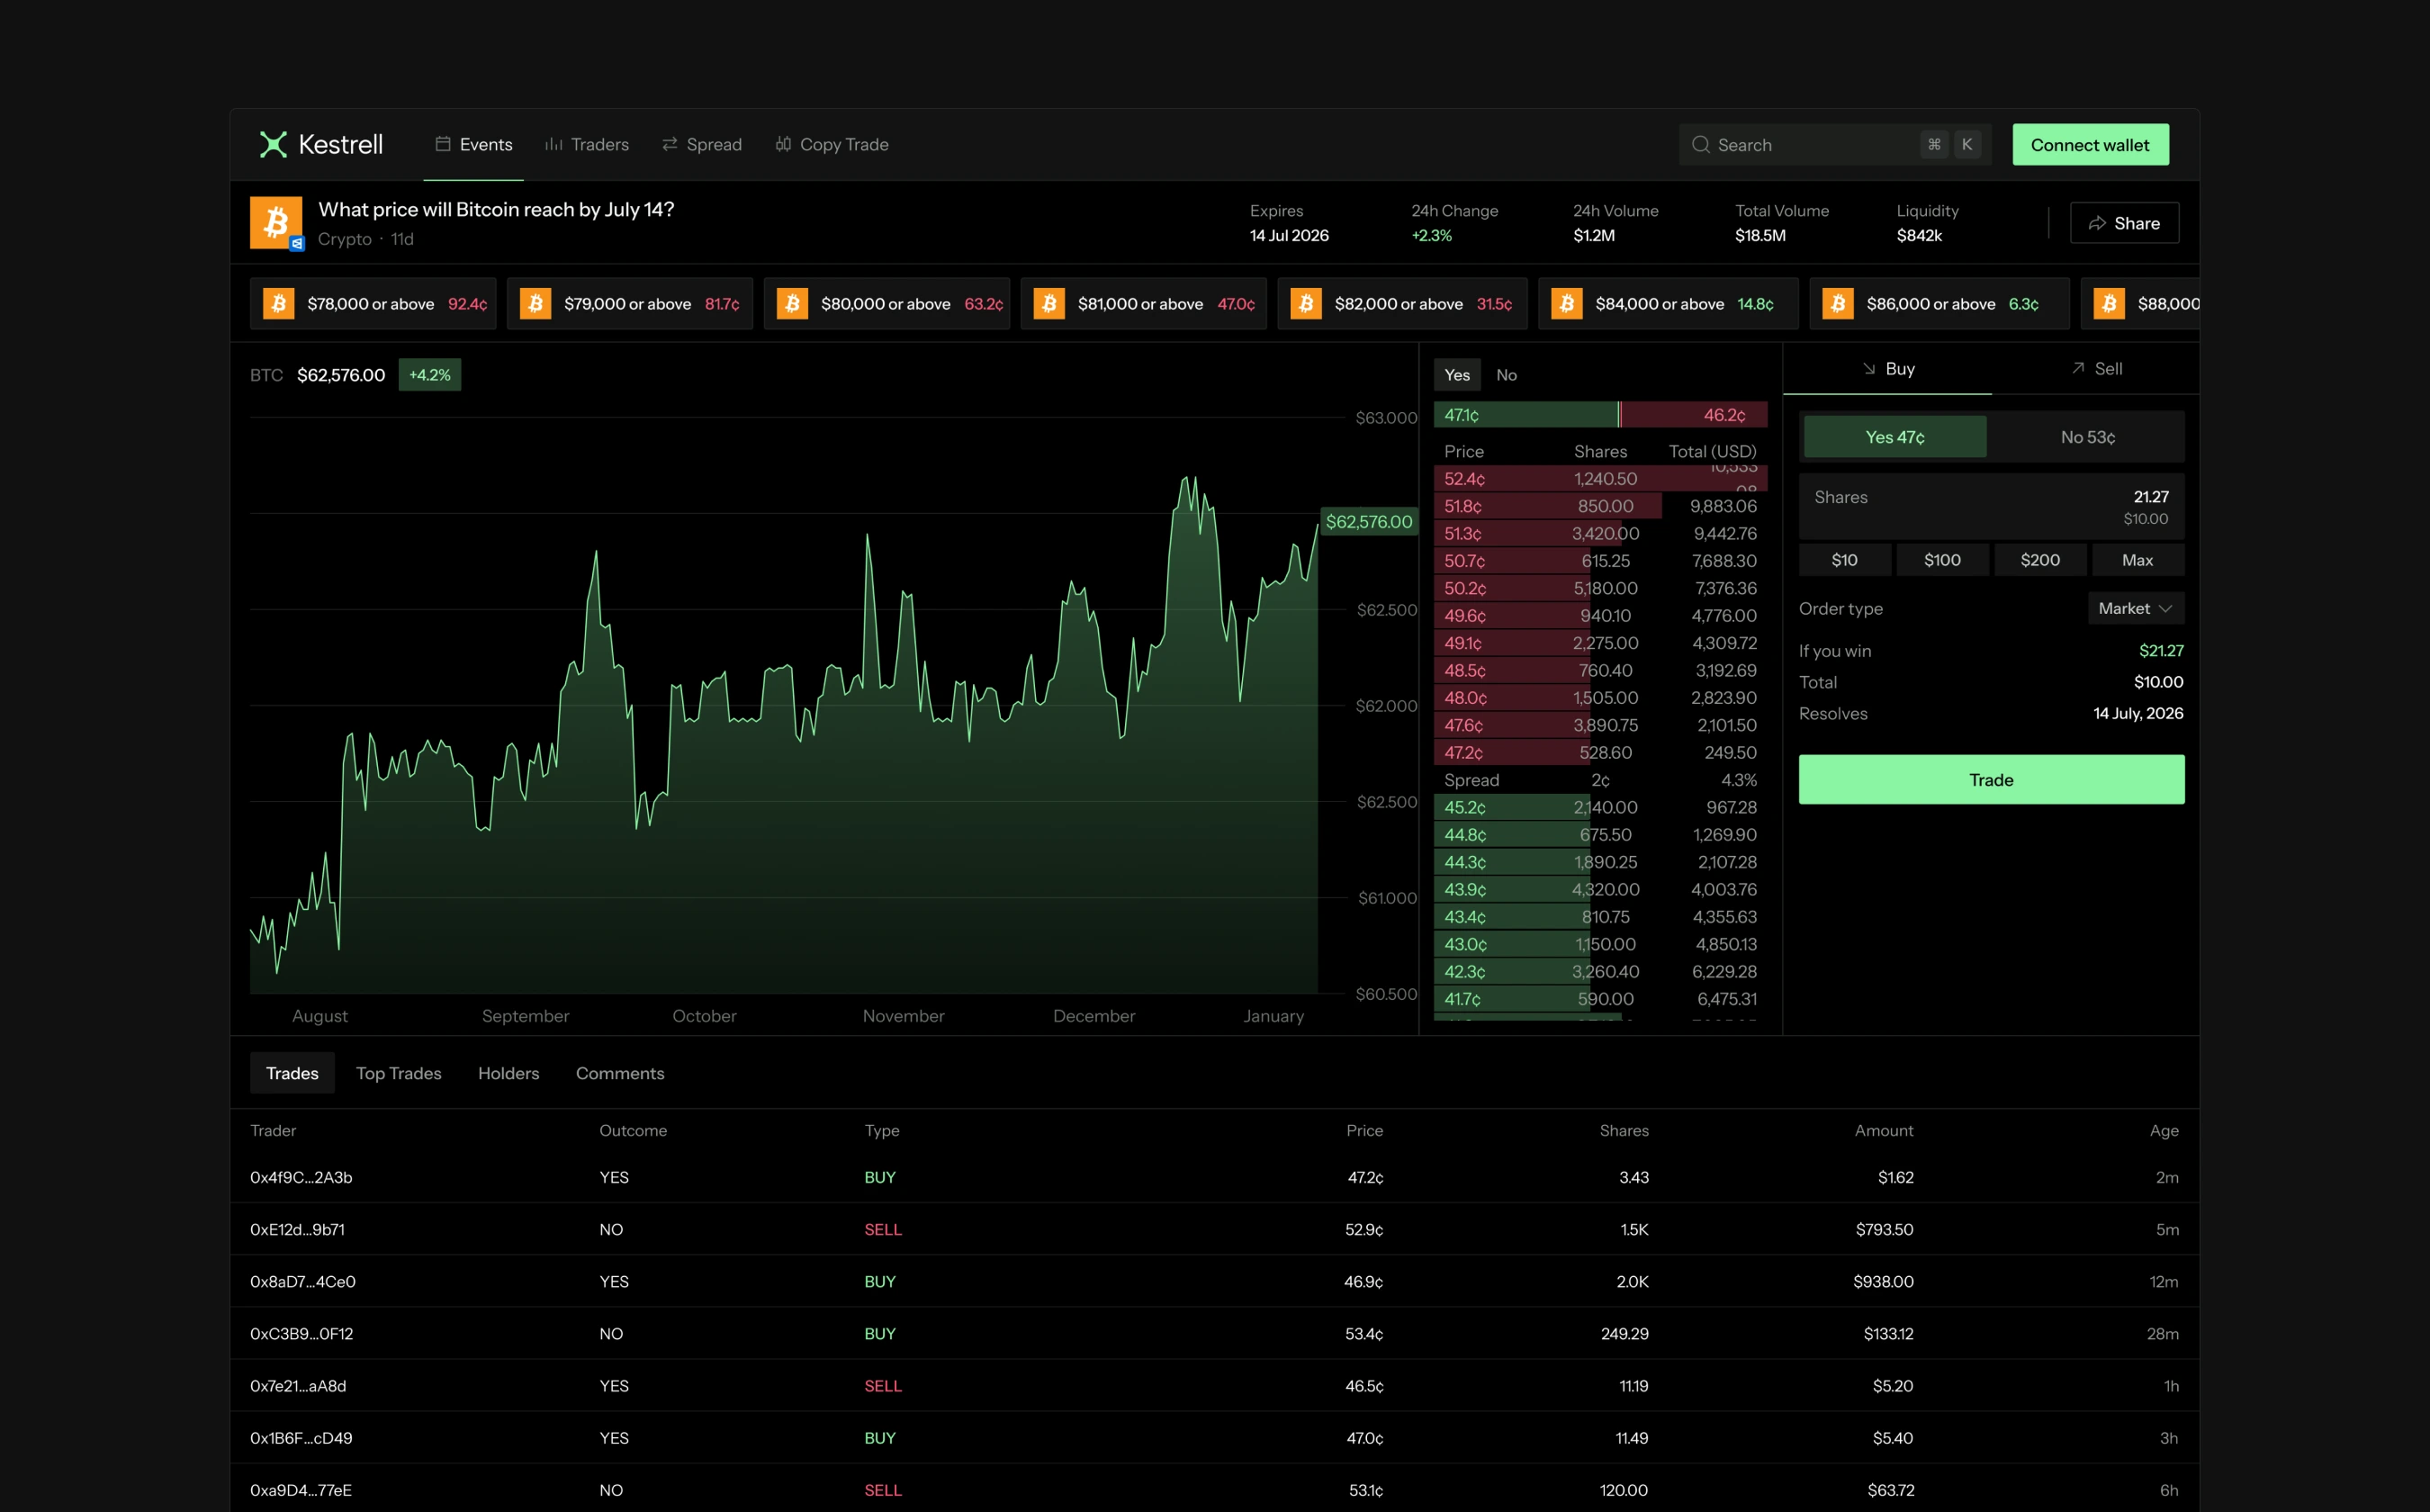
Task: Click the 47.1¢ / 46.2¢ depth bar
Action: click(1600, 415)
